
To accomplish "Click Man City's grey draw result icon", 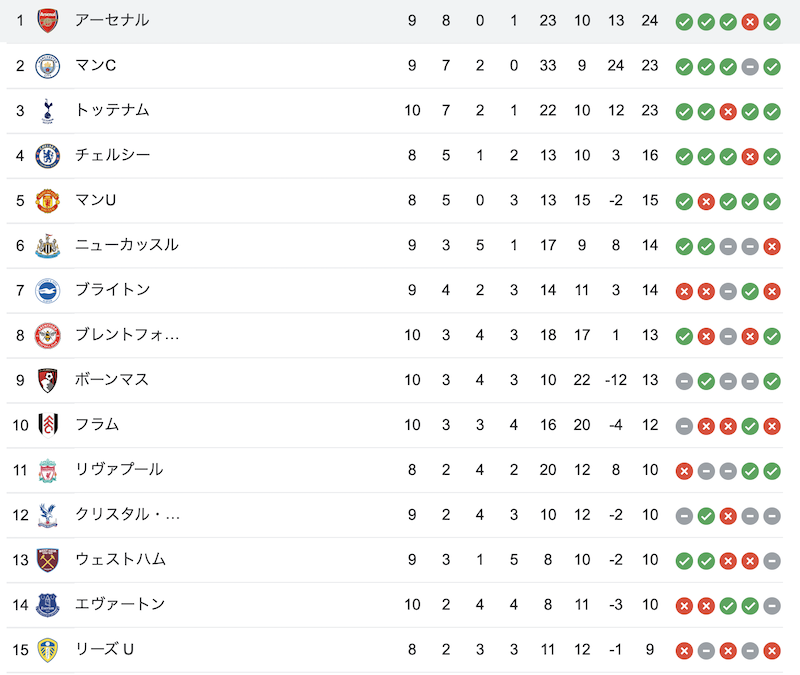I will coord(750,67).
